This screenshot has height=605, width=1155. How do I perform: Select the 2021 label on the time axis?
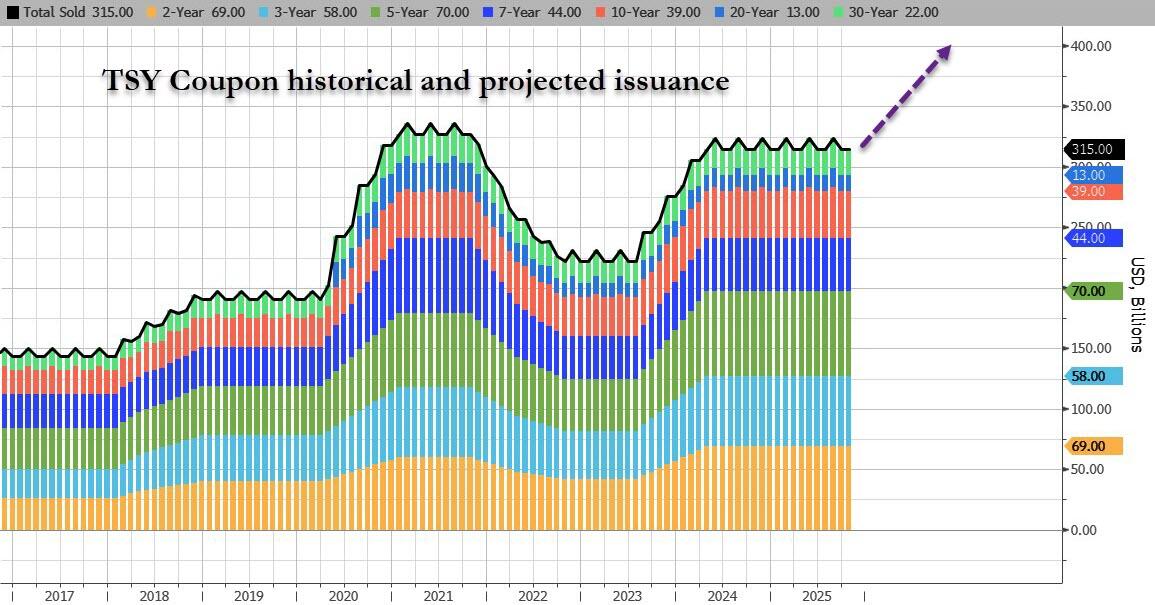point(437,595)
